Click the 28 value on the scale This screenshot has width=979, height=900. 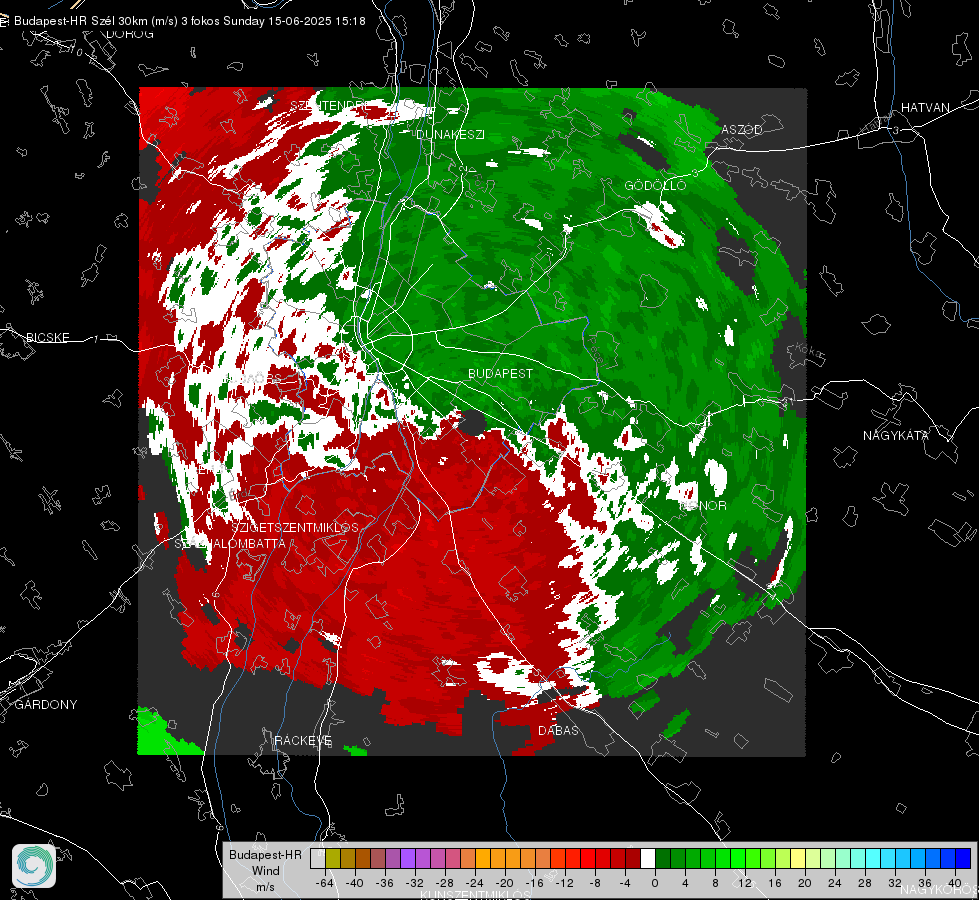pyautogui.click(x=865, y=883)
